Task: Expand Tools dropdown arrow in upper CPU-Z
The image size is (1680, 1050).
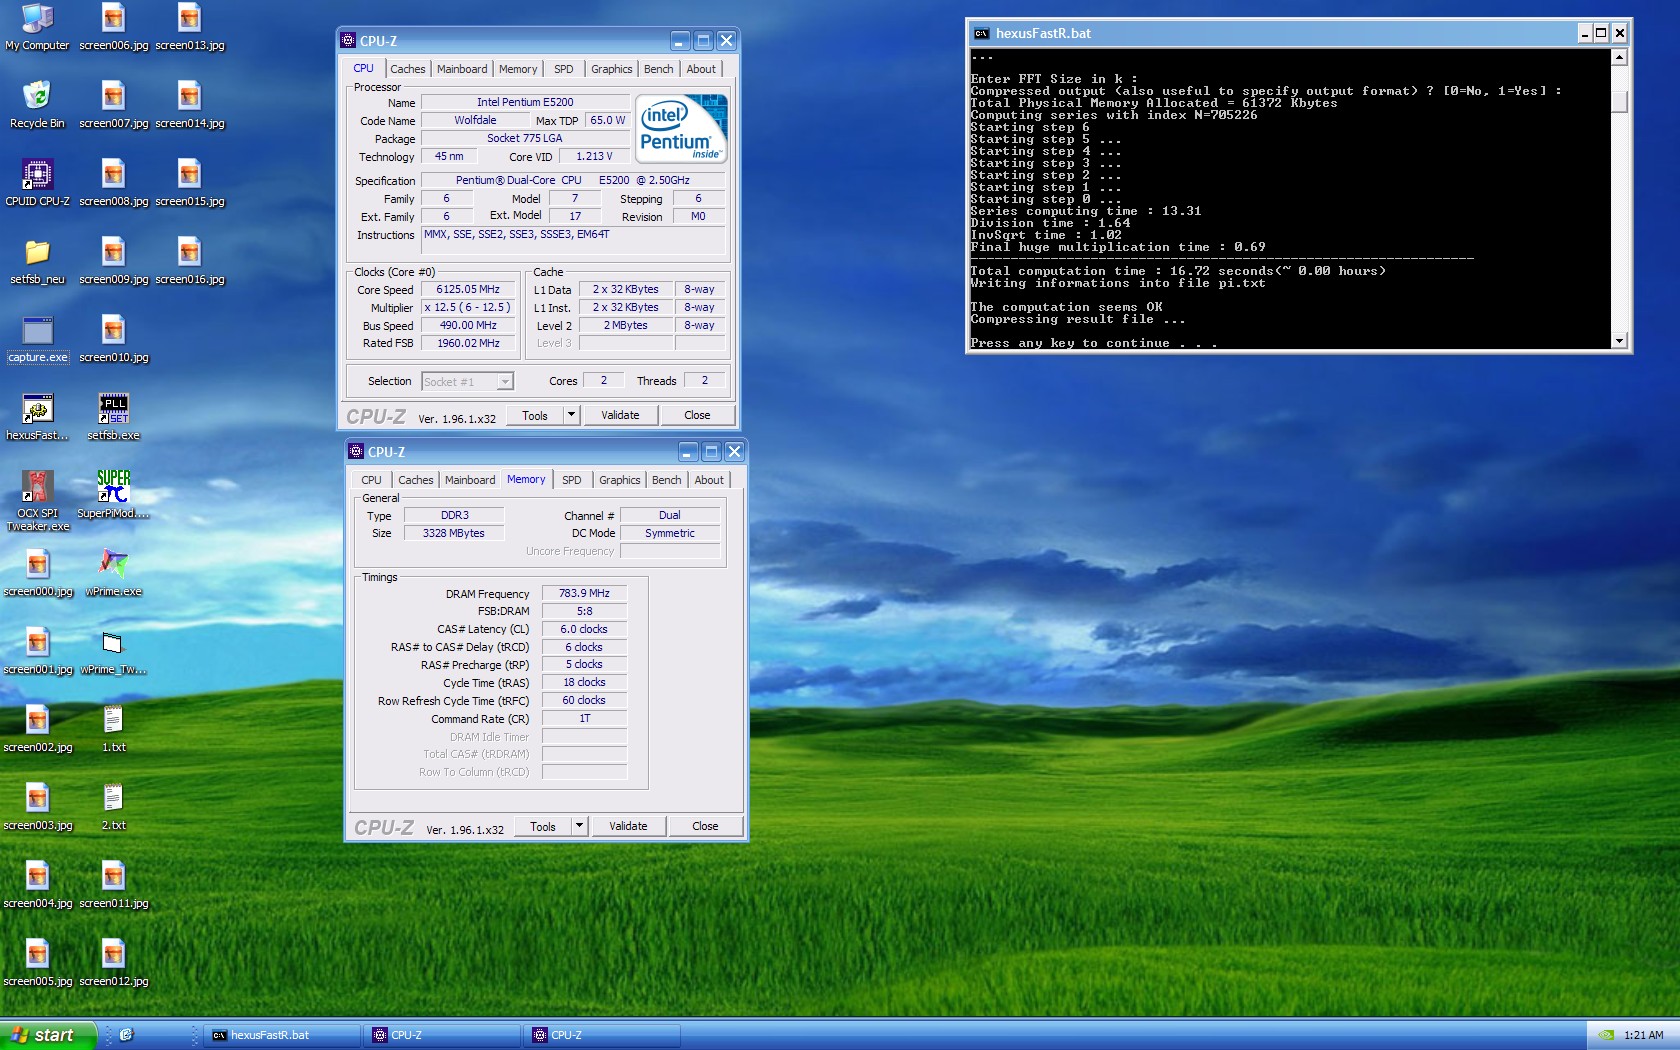Action: (x=571, y=415)
